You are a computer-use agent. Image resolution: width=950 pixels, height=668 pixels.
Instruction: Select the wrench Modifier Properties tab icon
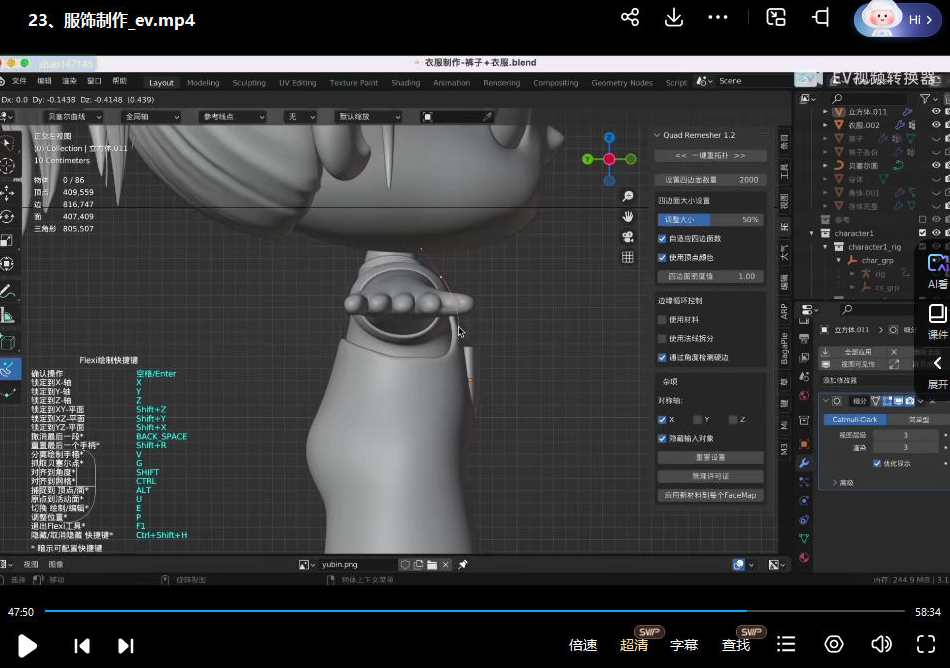pos(805,462)
